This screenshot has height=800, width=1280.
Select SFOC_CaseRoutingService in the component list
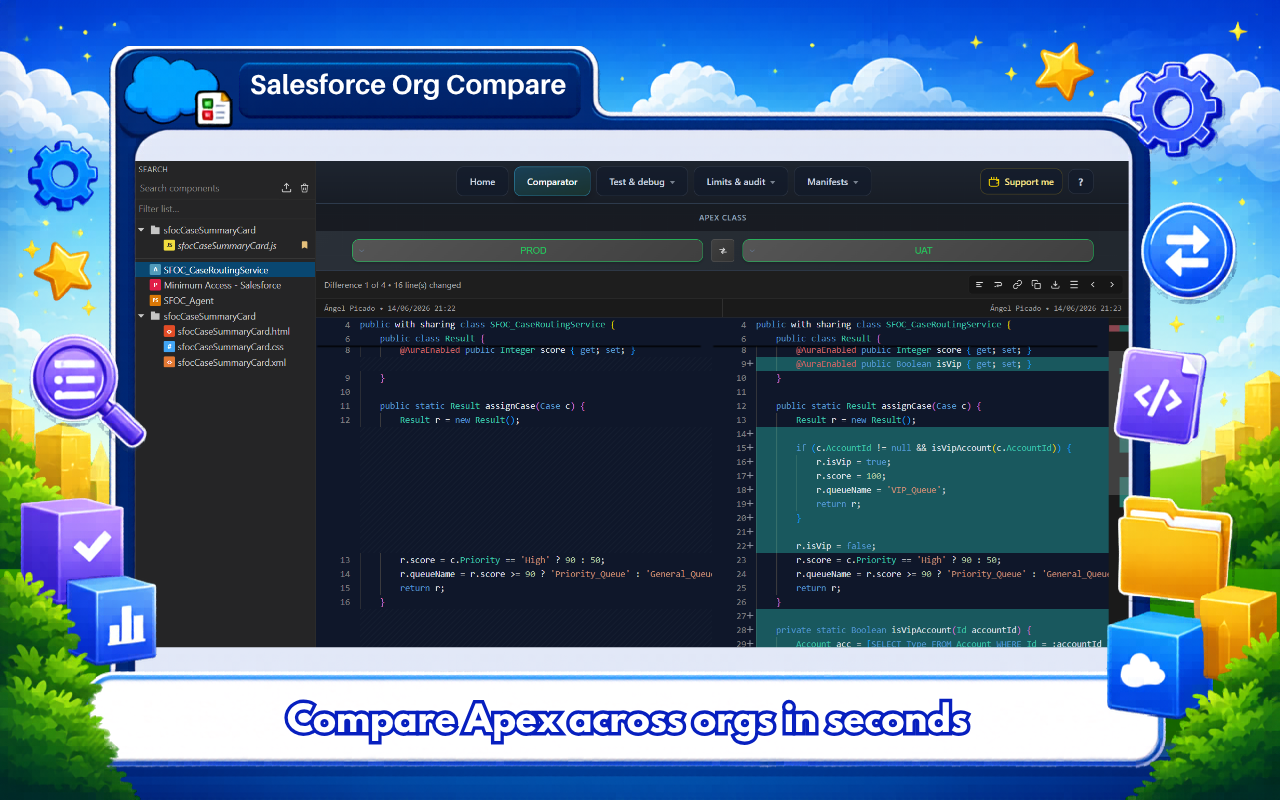(226, 270)
